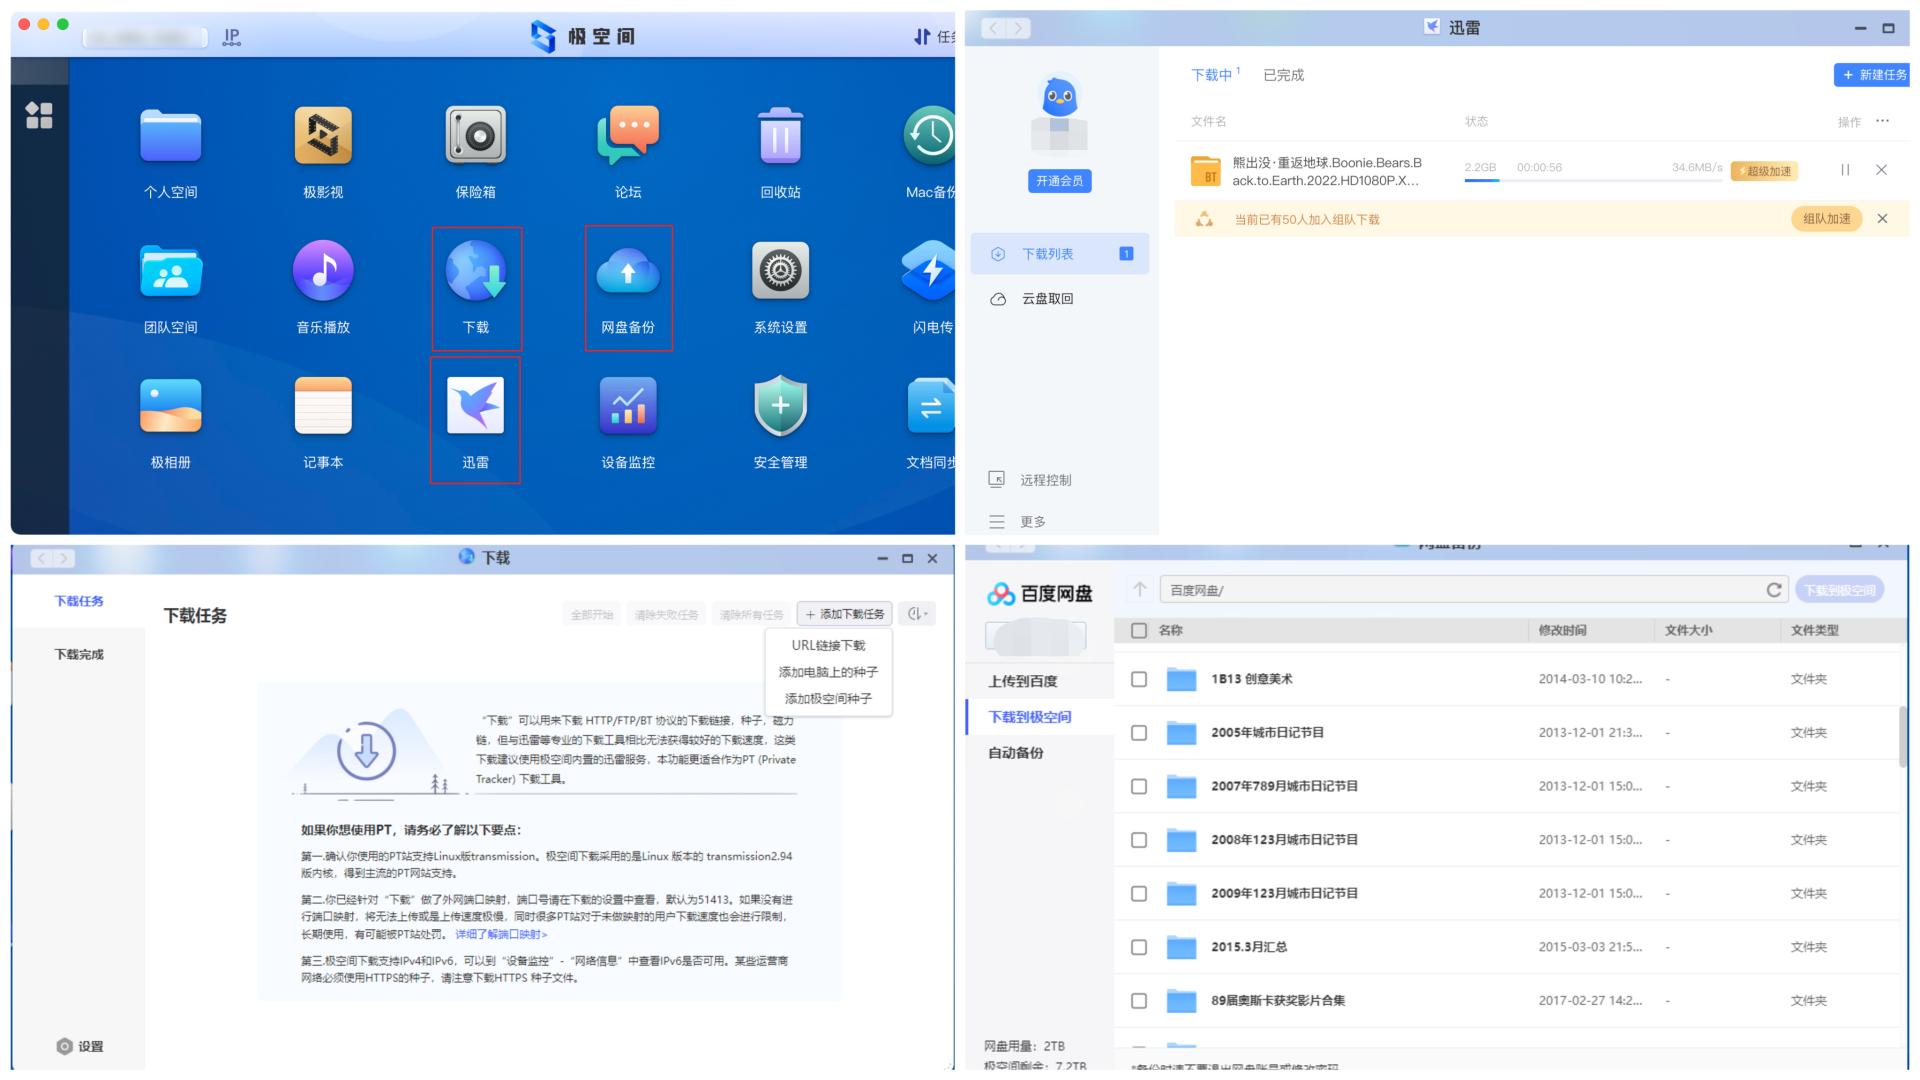Open the 详细了解端口映射 link

pos(501,934)
